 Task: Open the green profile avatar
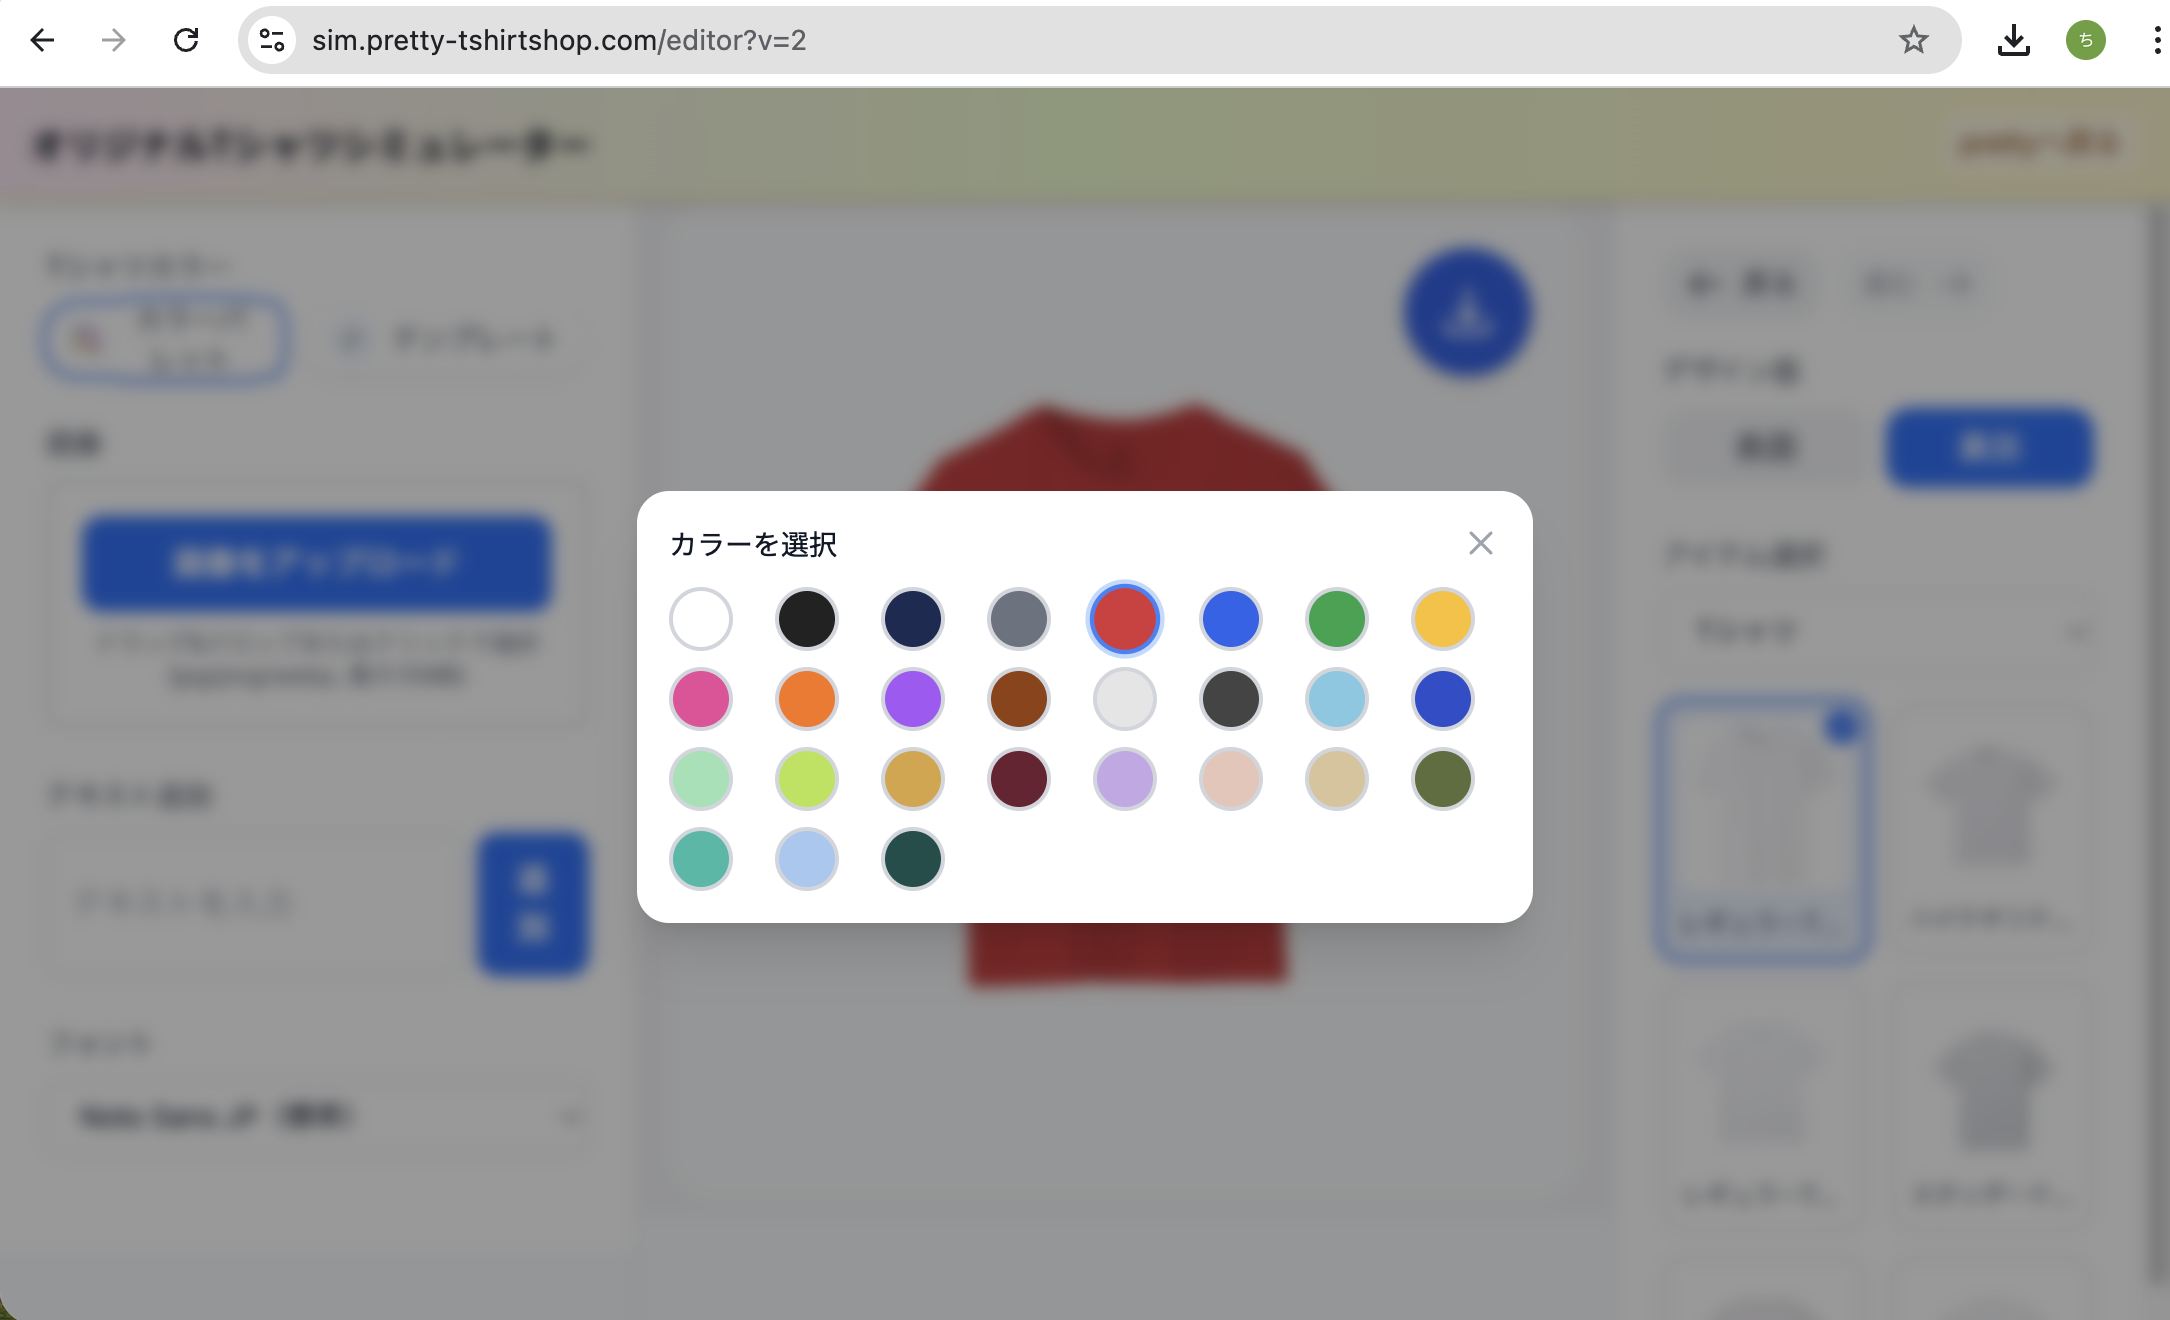[2085, 40]
